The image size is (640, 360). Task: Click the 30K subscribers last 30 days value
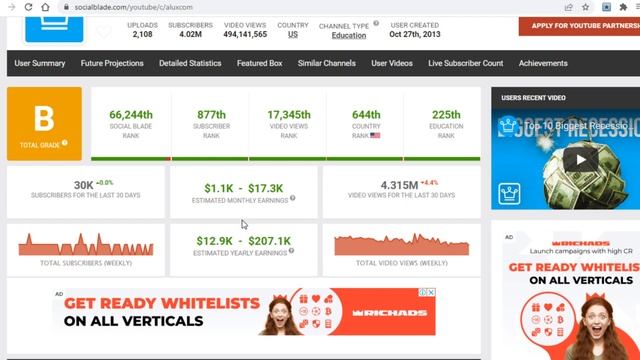[x=83, y=185]
